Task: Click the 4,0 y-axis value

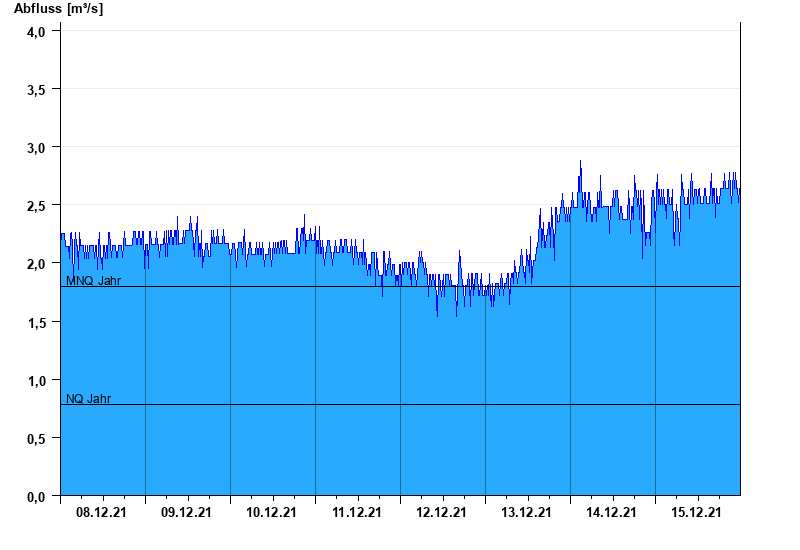Action: coord(36,32)
